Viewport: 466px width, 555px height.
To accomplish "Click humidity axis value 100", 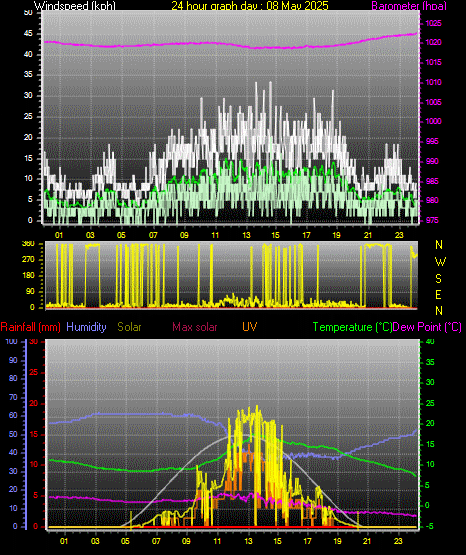I will click(12, 341).
